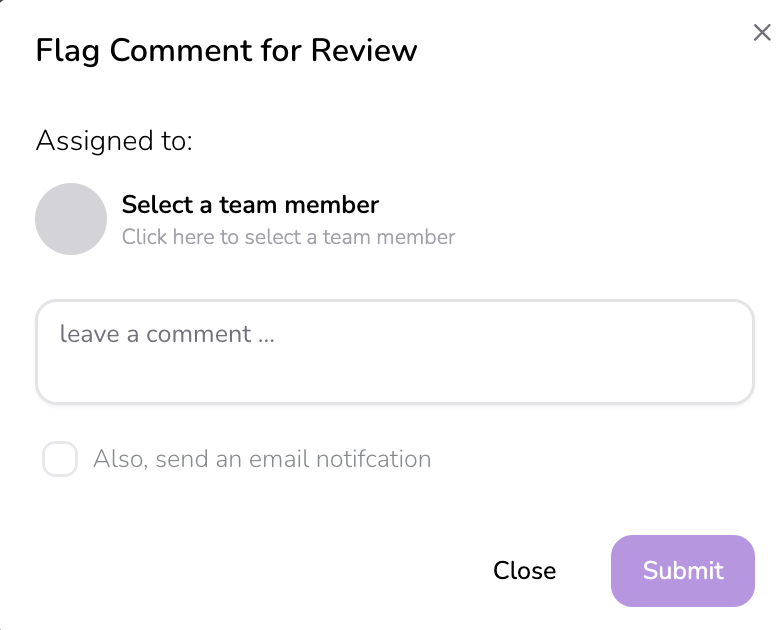This screenshot has height=630, width=782.
Task: Close the Flag Comment dialog using top-right X
Action: [x=762, y=33]
